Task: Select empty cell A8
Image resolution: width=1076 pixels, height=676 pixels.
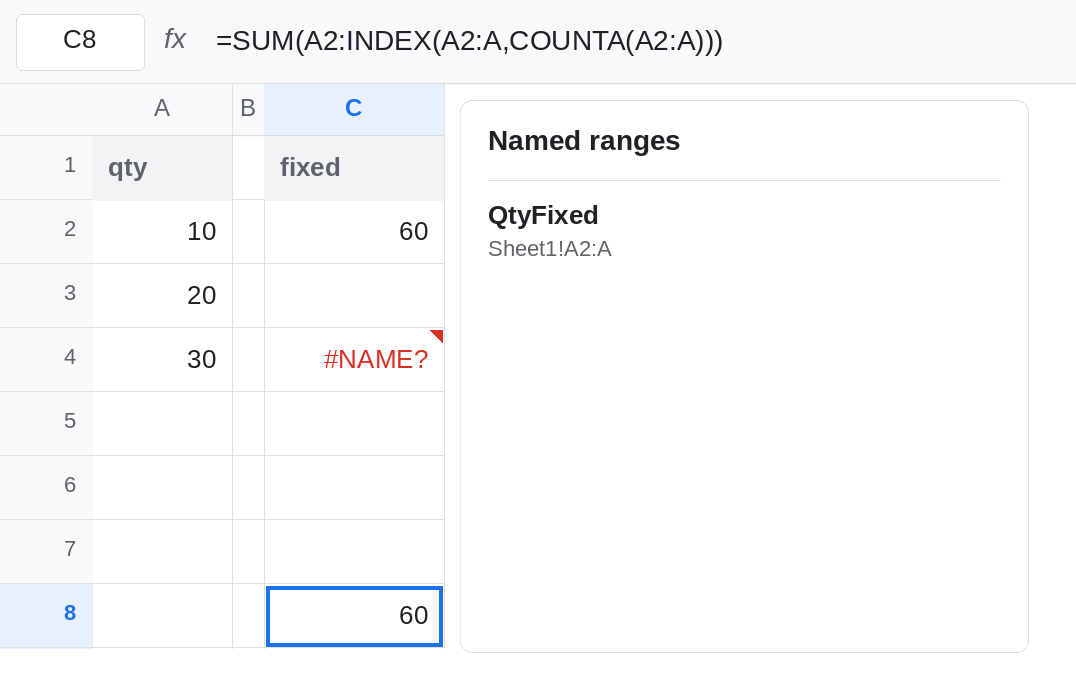Action: pyautogui.click(x=162, y=615)
